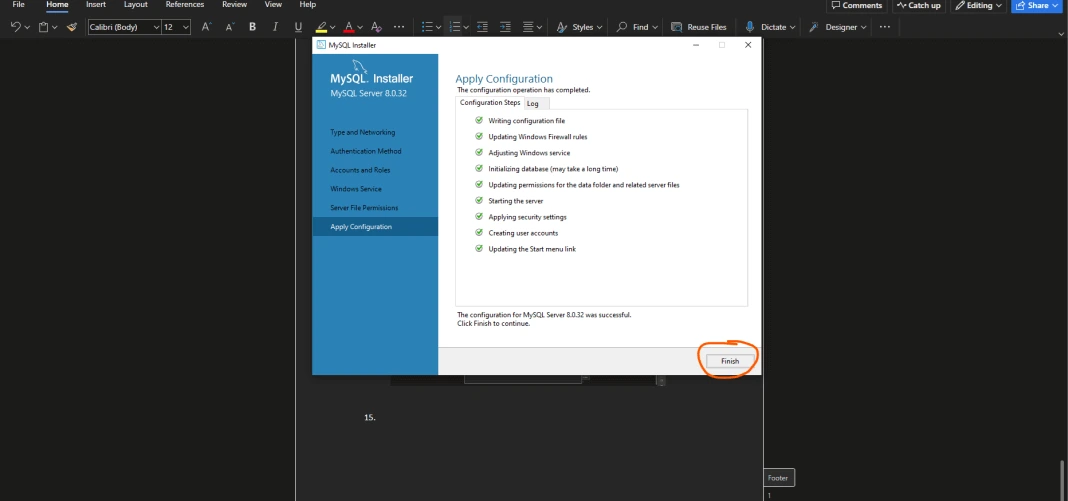This screenshot has height=501, width=1068.
Task: Collapse the ribbon with the chevron
Action: click(x=1061, y=33)
